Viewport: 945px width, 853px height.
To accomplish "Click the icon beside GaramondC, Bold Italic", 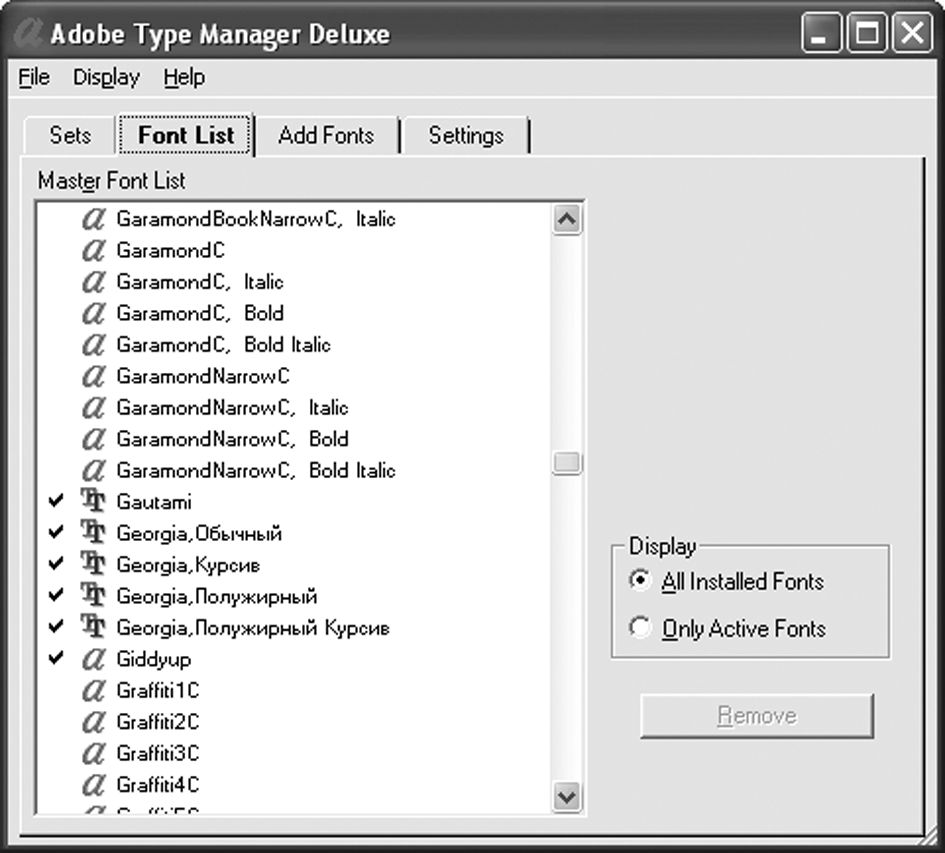I will coord(93,344).
